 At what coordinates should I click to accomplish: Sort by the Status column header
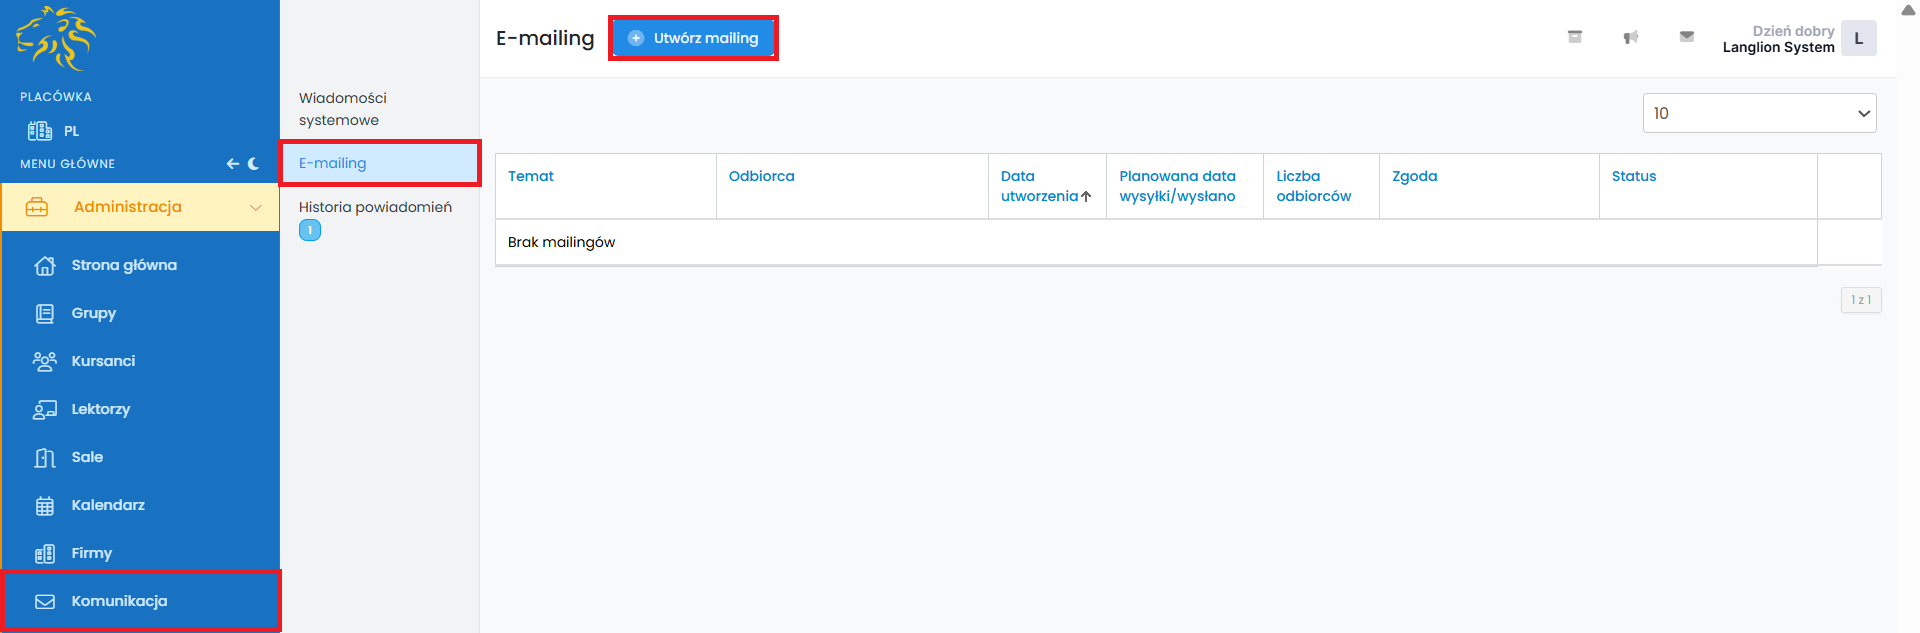coord(1633,176)
